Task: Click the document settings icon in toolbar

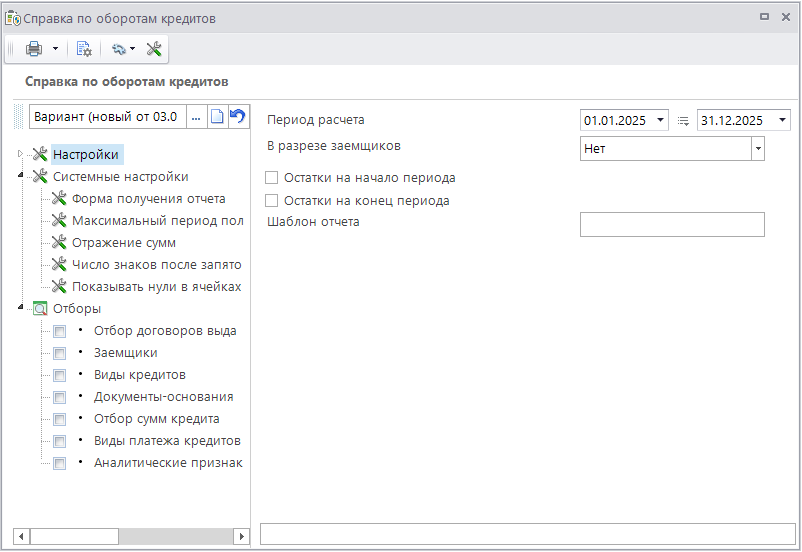Action: tap(84, 48)
